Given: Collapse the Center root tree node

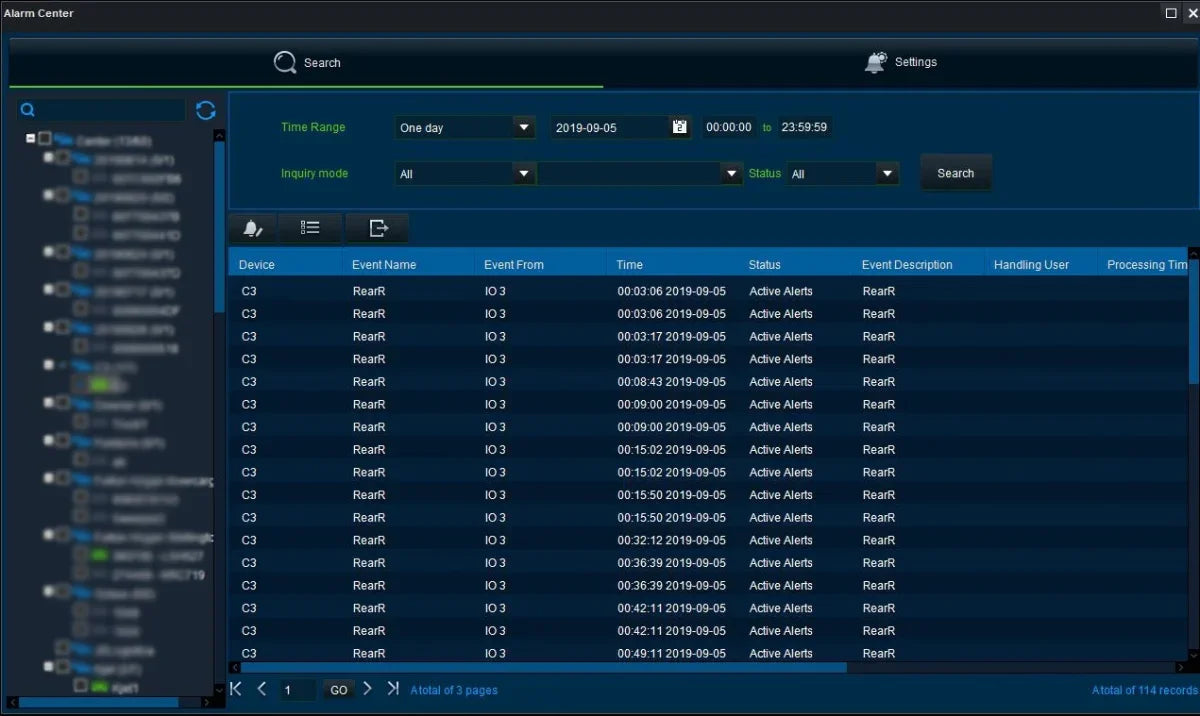Looking at the screenshot, I should click(x=31, y=139).
